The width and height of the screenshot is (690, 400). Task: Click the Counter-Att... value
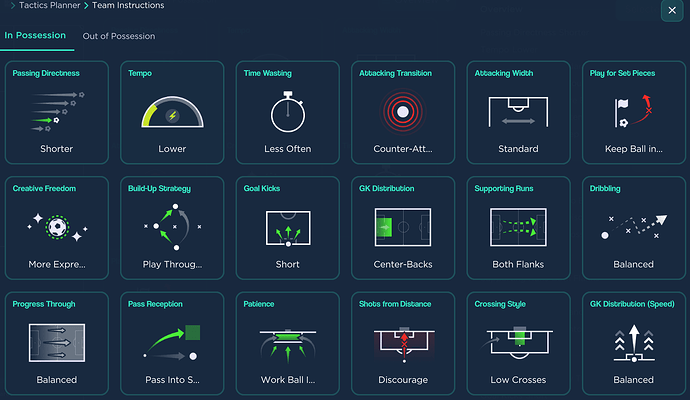403,149
